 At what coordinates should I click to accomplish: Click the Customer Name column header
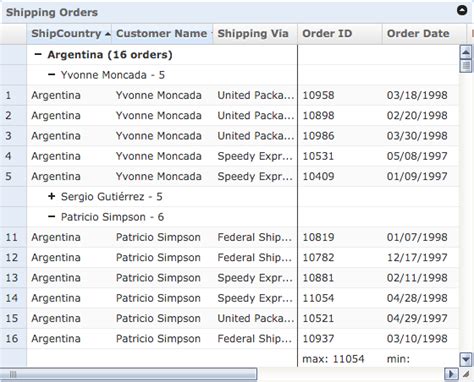click(162, 34)
